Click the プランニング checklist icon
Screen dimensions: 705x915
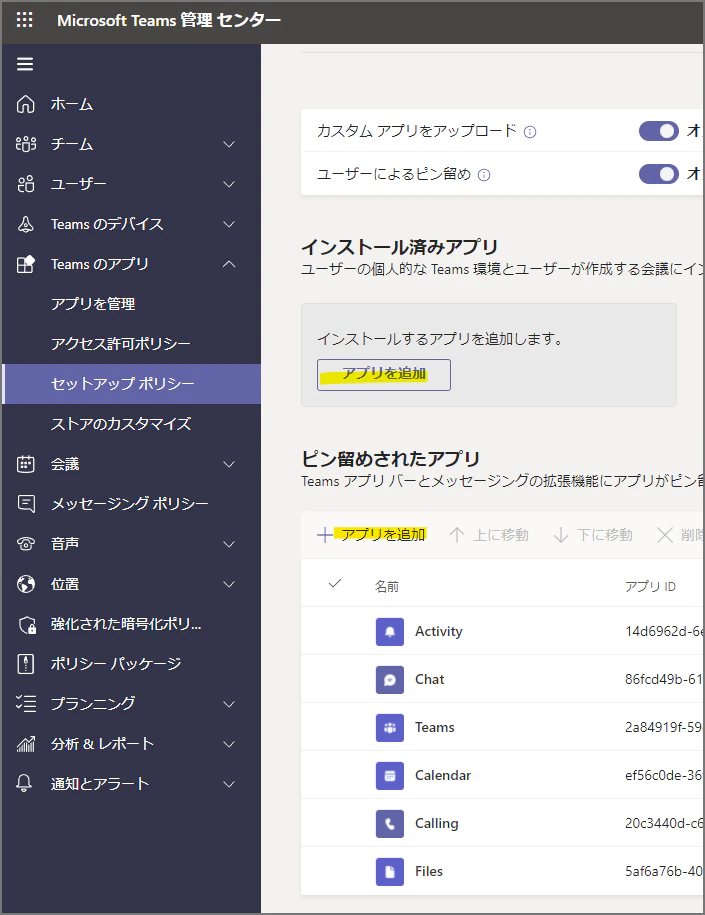[x=25, y=704]
